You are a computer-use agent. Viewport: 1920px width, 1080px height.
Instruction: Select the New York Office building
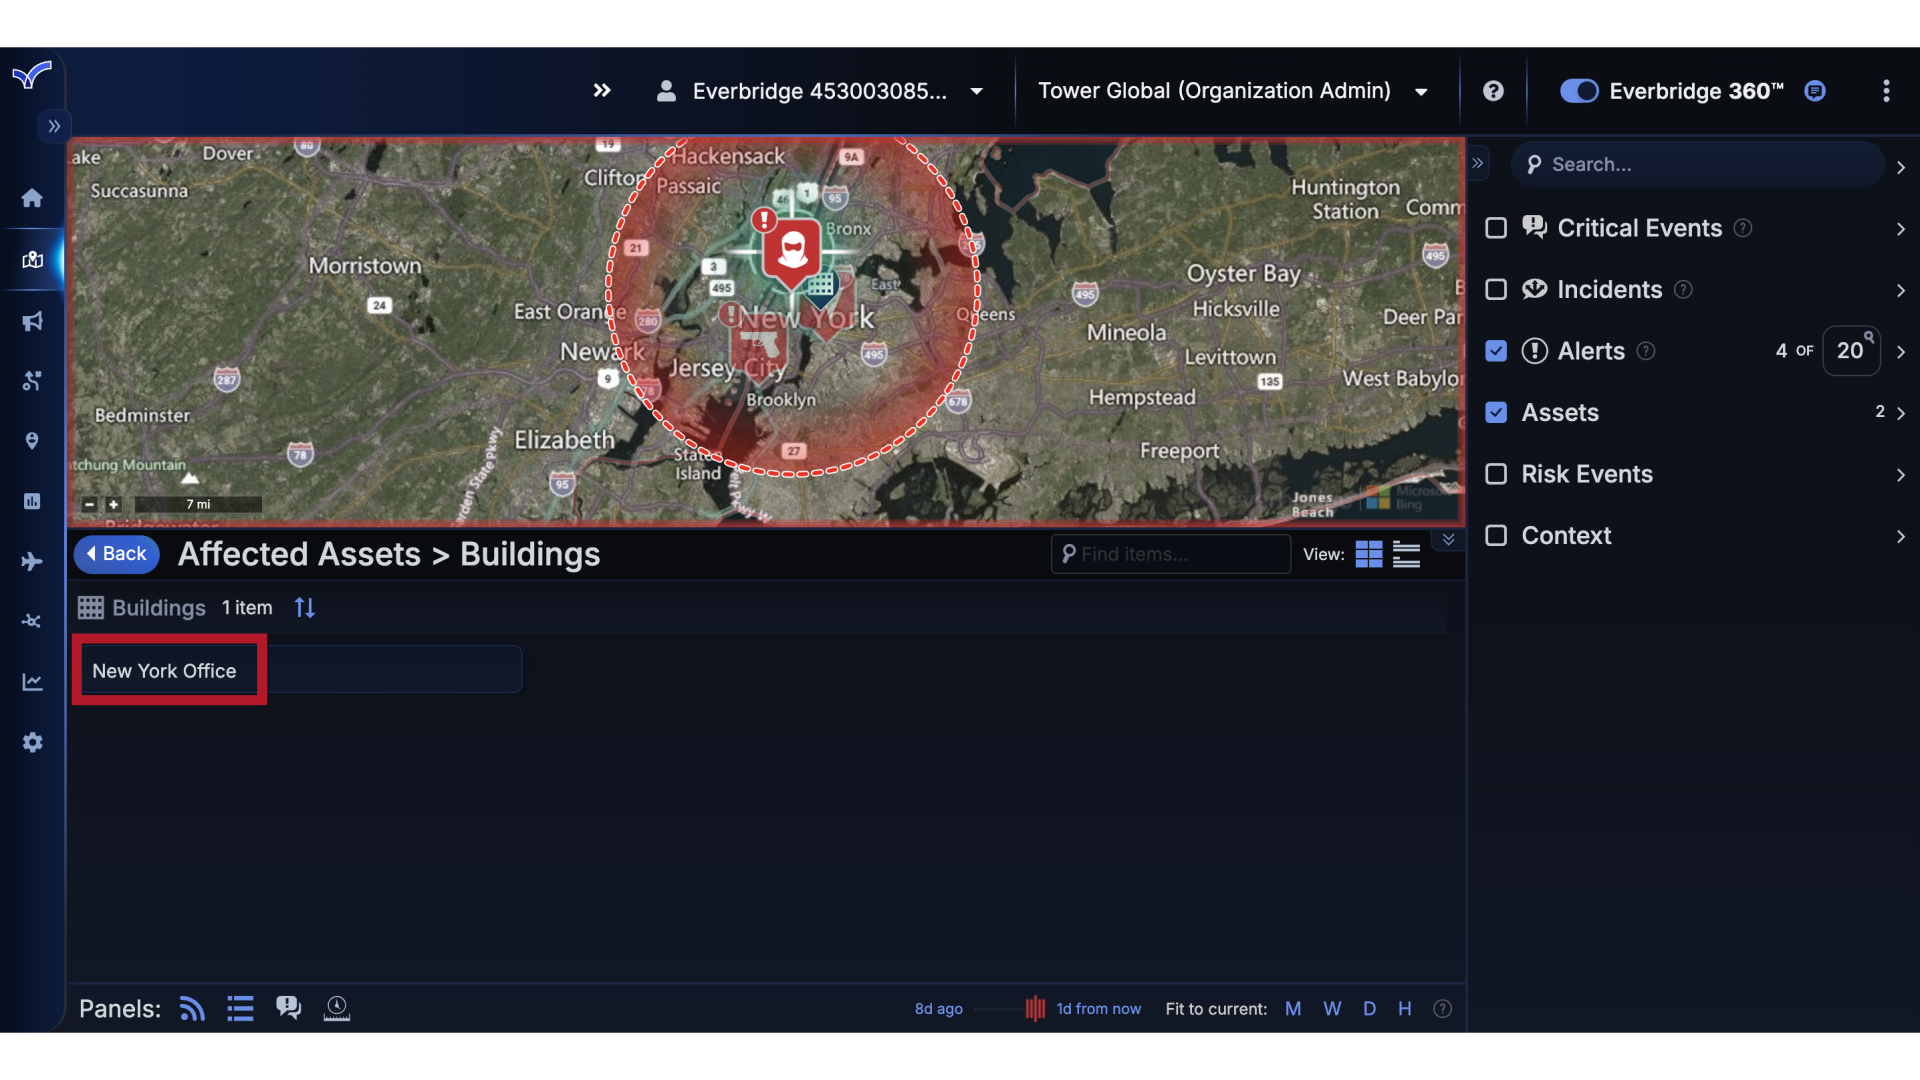pyautogui.click(x=164, y=670)
